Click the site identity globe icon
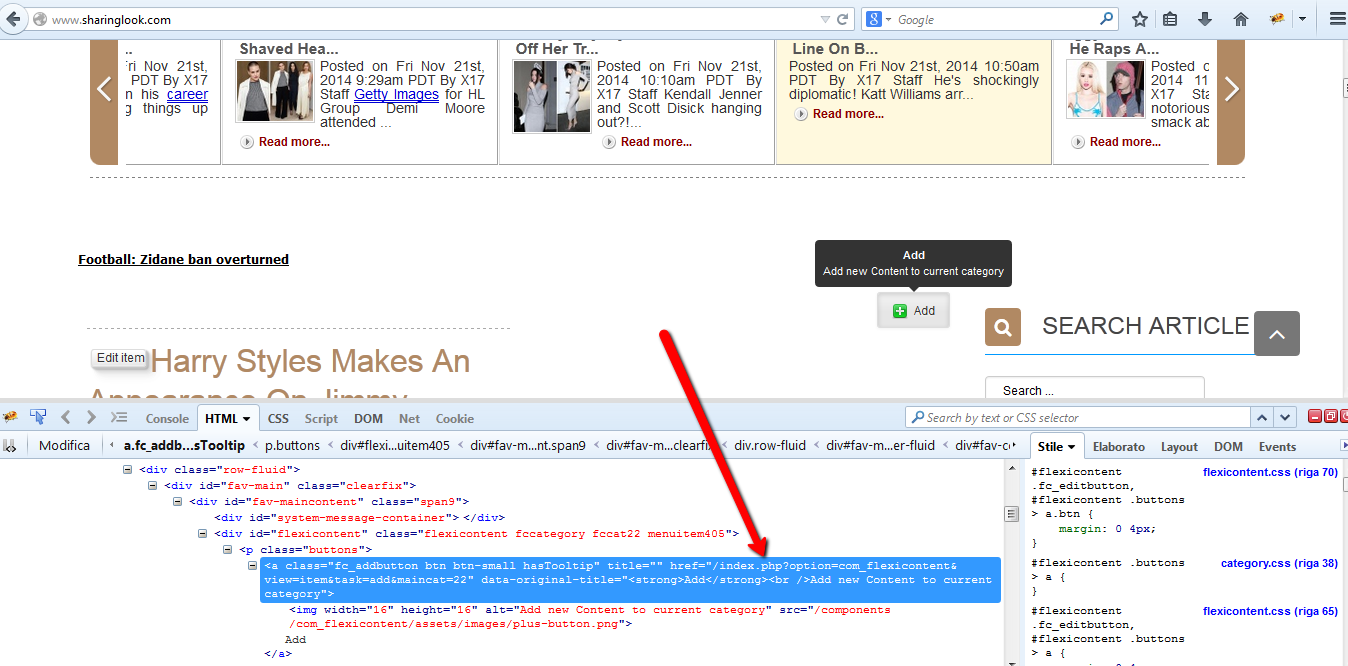Viewport: 1348px width, 666px height. tap(39, 19)
